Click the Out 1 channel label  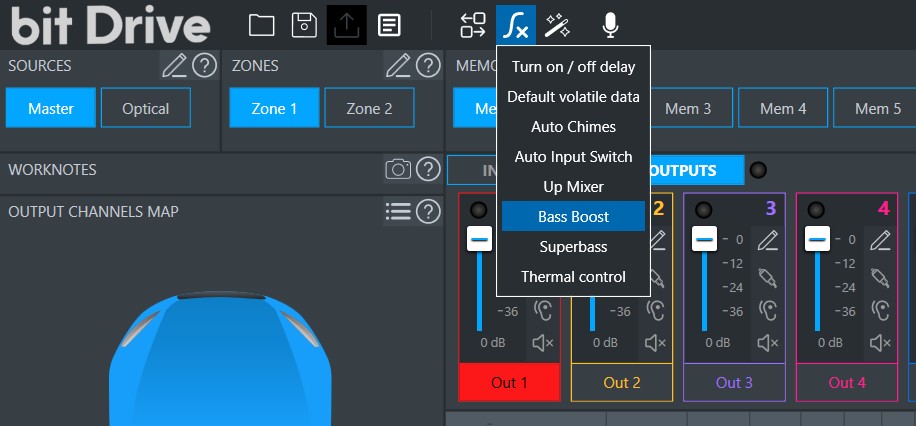509,382
